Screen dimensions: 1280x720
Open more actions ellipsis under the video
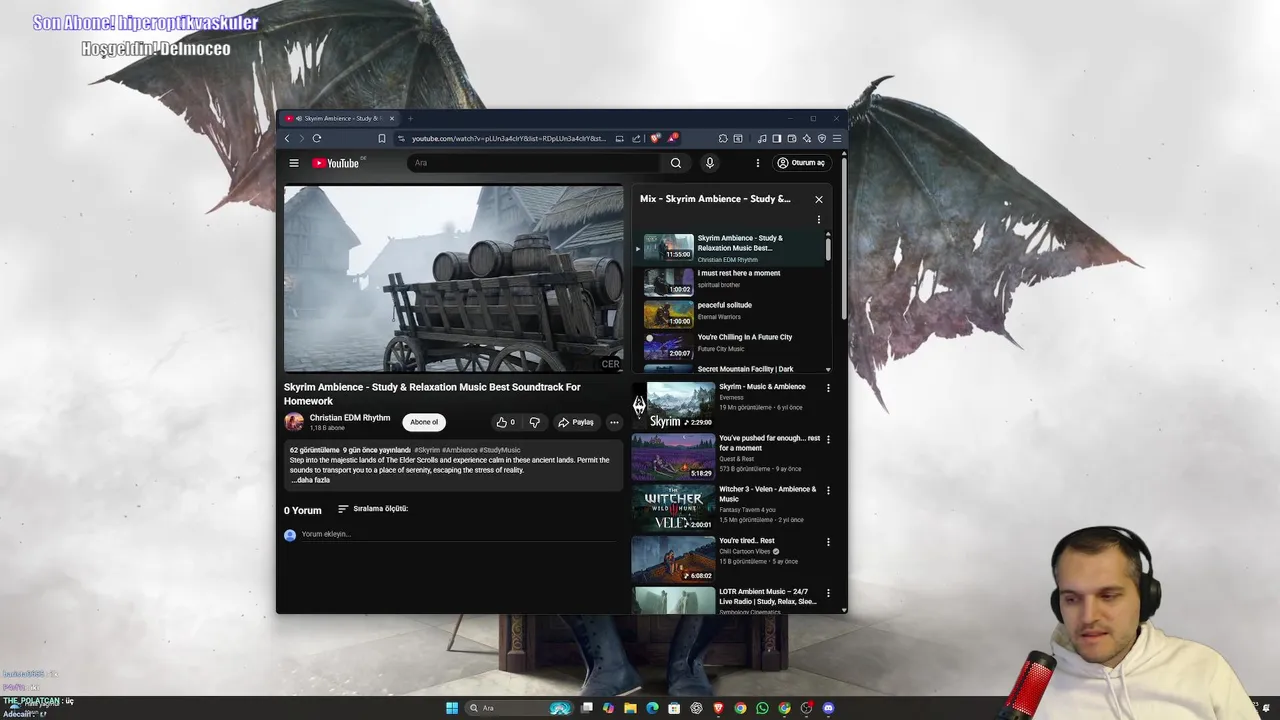click(x=614, y=422)
